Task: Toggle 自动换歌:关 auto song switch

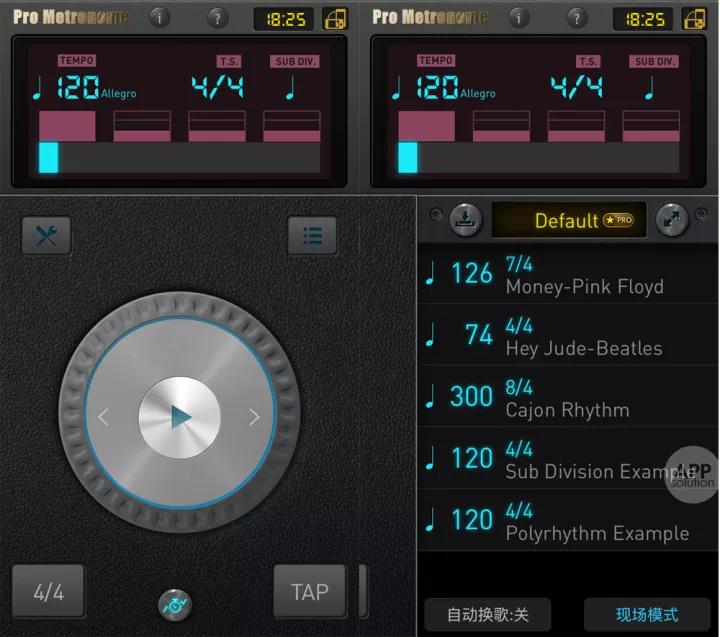Action: click(x=487, y=614)
